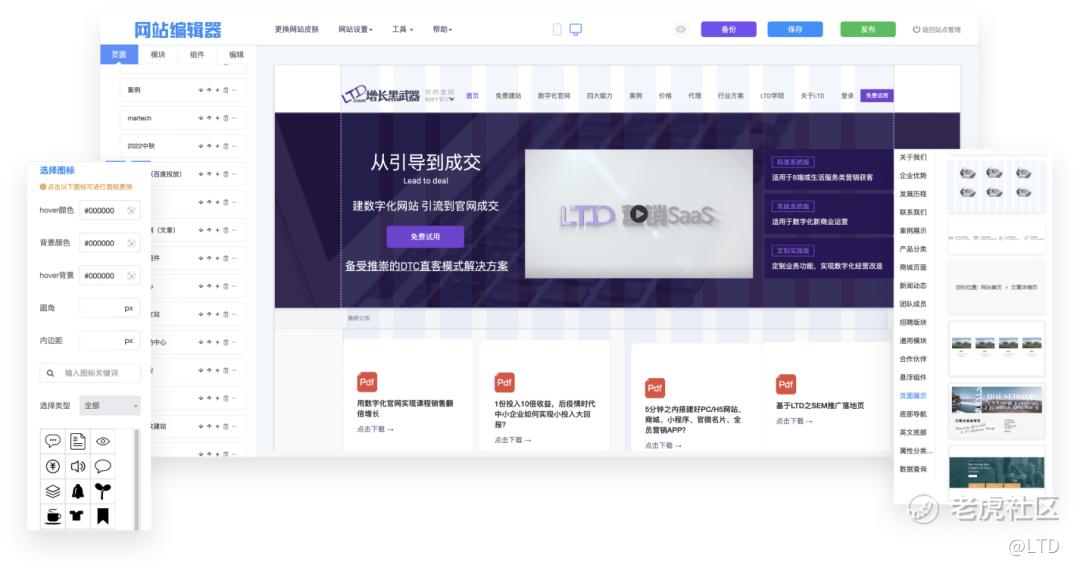Select the 2022中秋 page row
This screenshot has height=571, width=1080.
point(183,146)
